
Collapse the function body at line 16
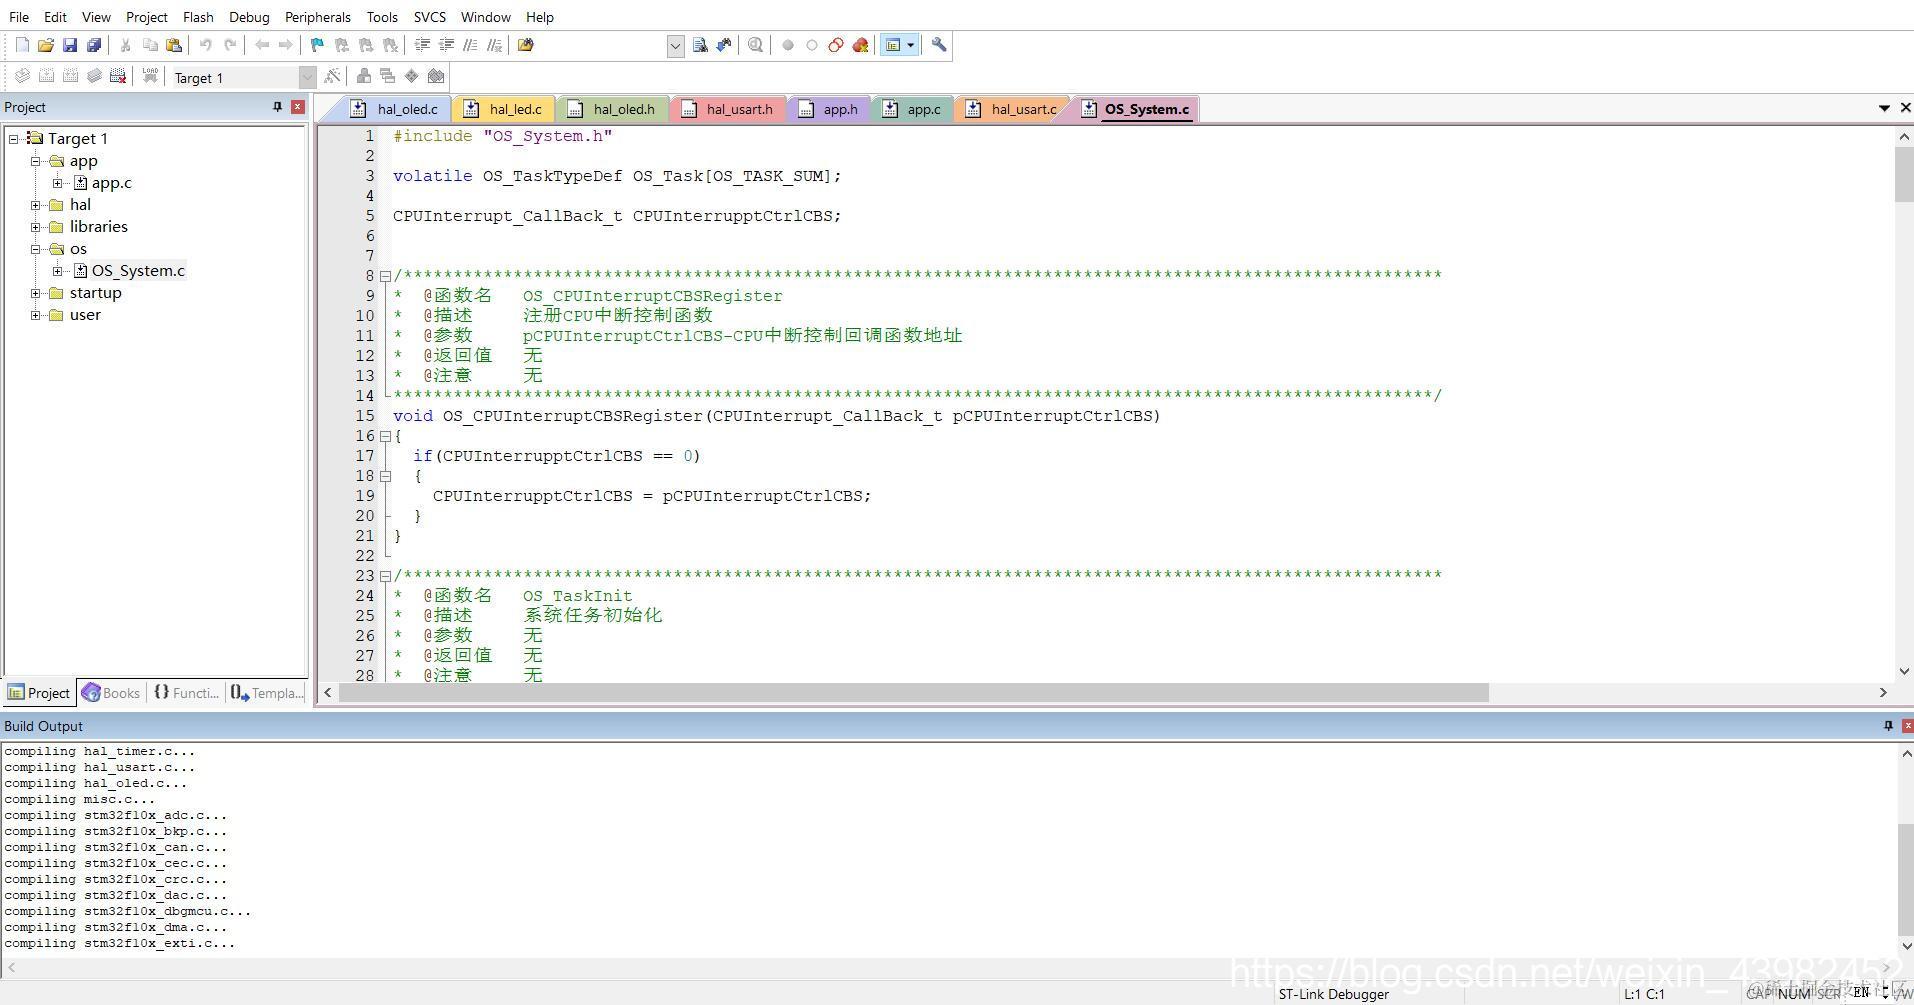pos(385,436)
